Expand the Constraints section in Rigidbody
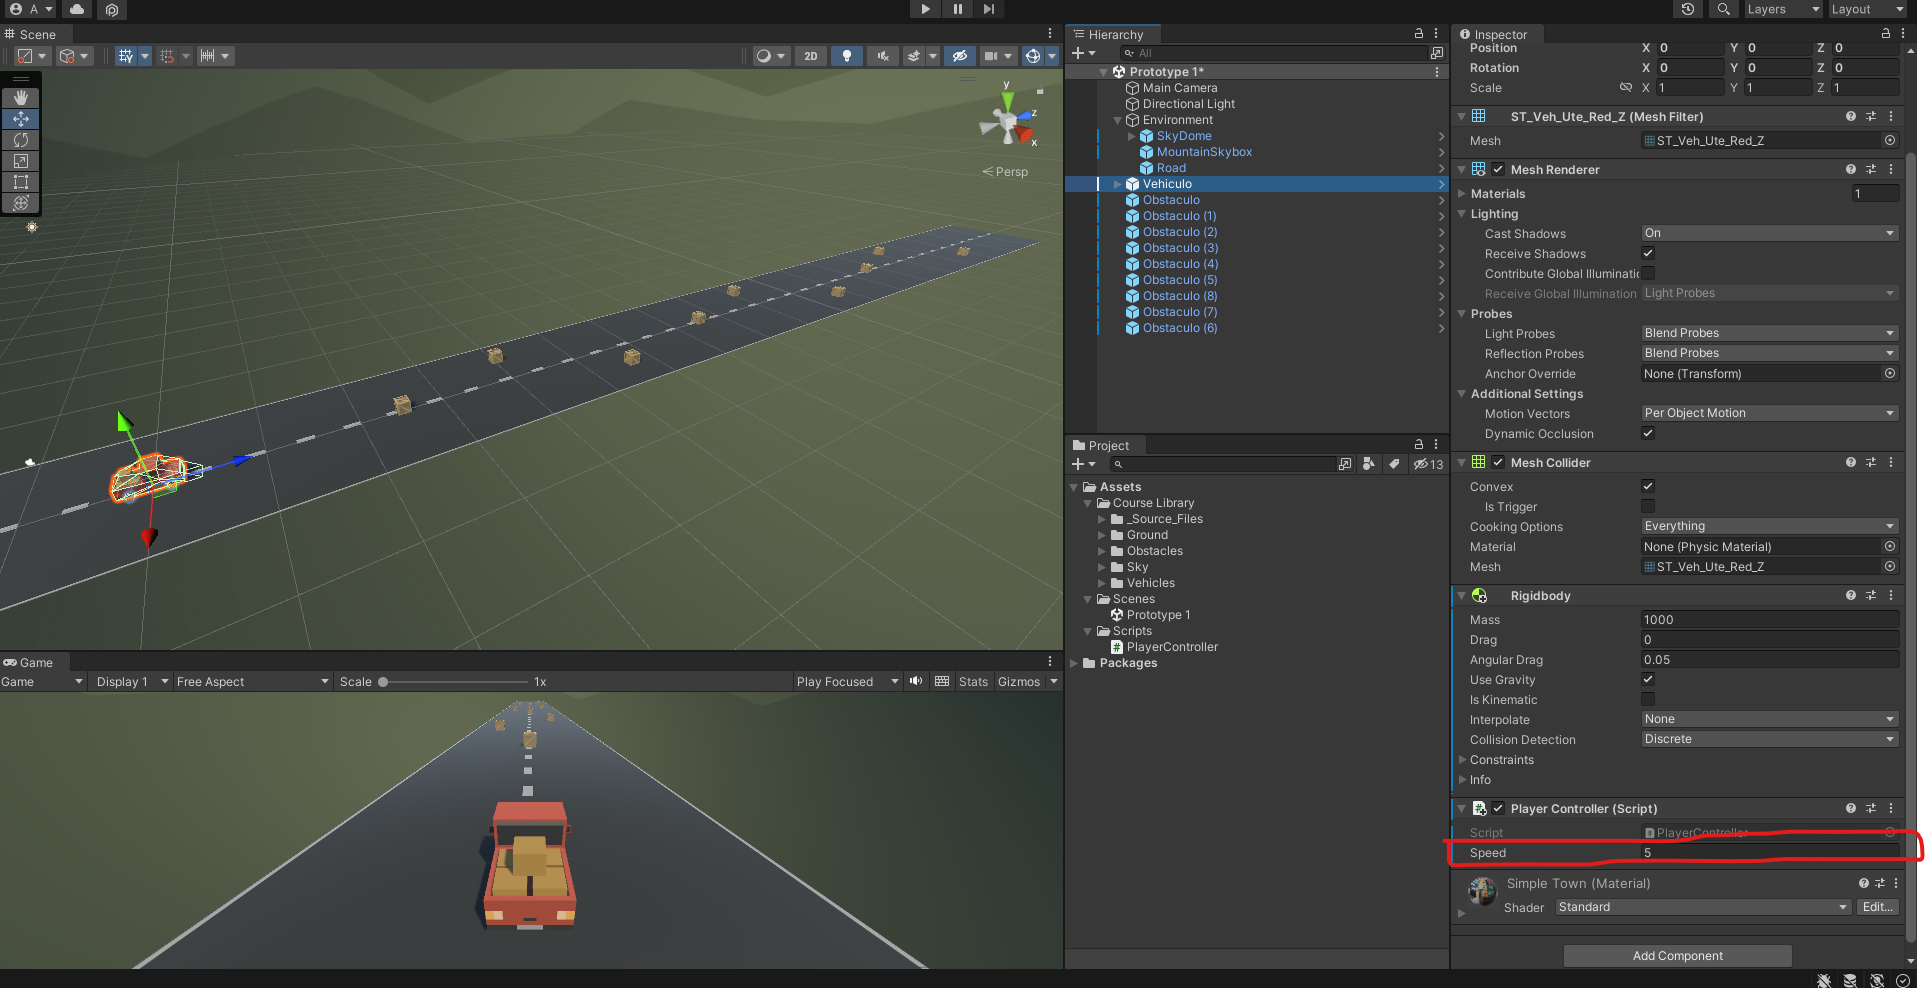Image resolution: width=1926 pixels, height=988 pixels. 1501,760
